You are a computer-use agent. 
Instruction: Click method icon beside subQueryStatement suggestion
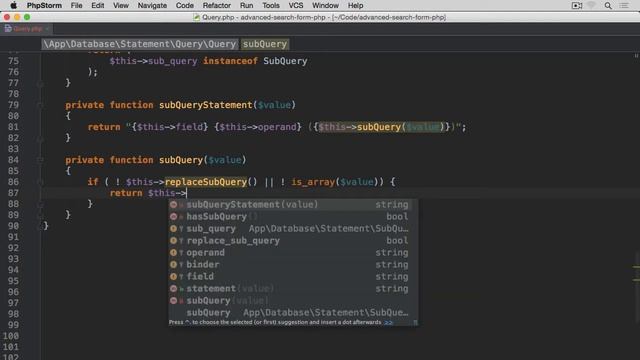[x=173, y=204]
